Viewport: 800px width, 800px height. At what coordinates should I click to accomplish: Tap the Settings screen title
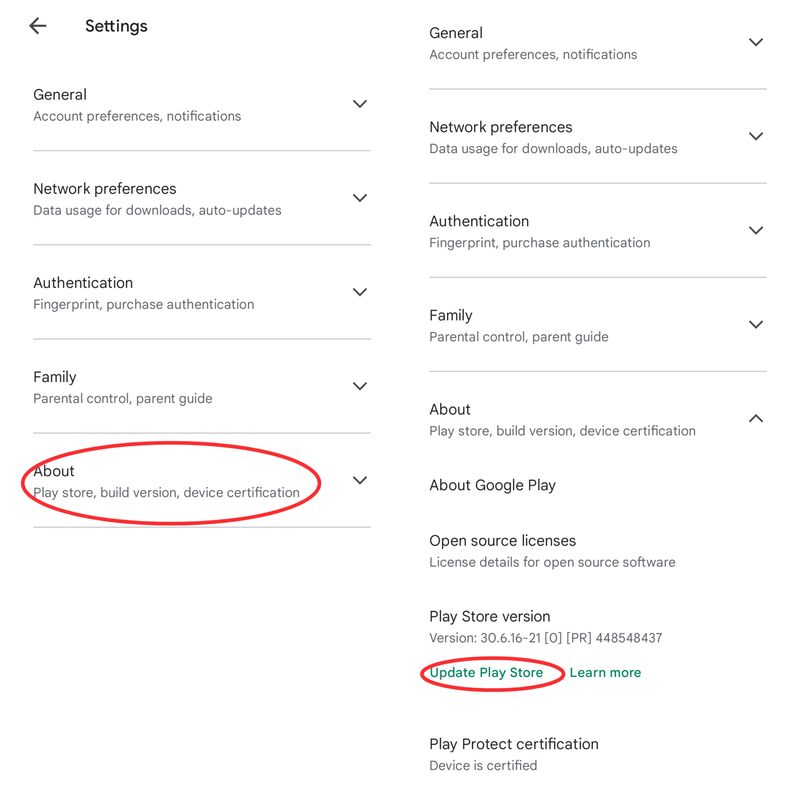[x=116, y=26]
